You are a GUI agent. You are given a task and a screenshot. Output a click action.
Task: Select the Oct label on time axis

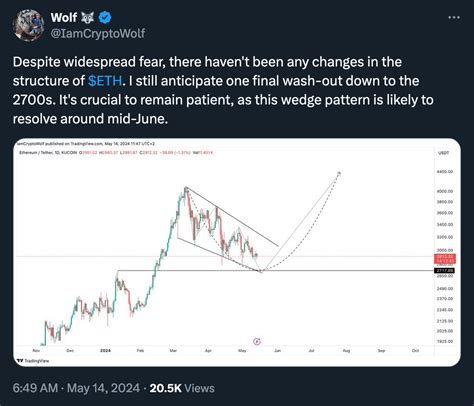[x=415, y=351]
